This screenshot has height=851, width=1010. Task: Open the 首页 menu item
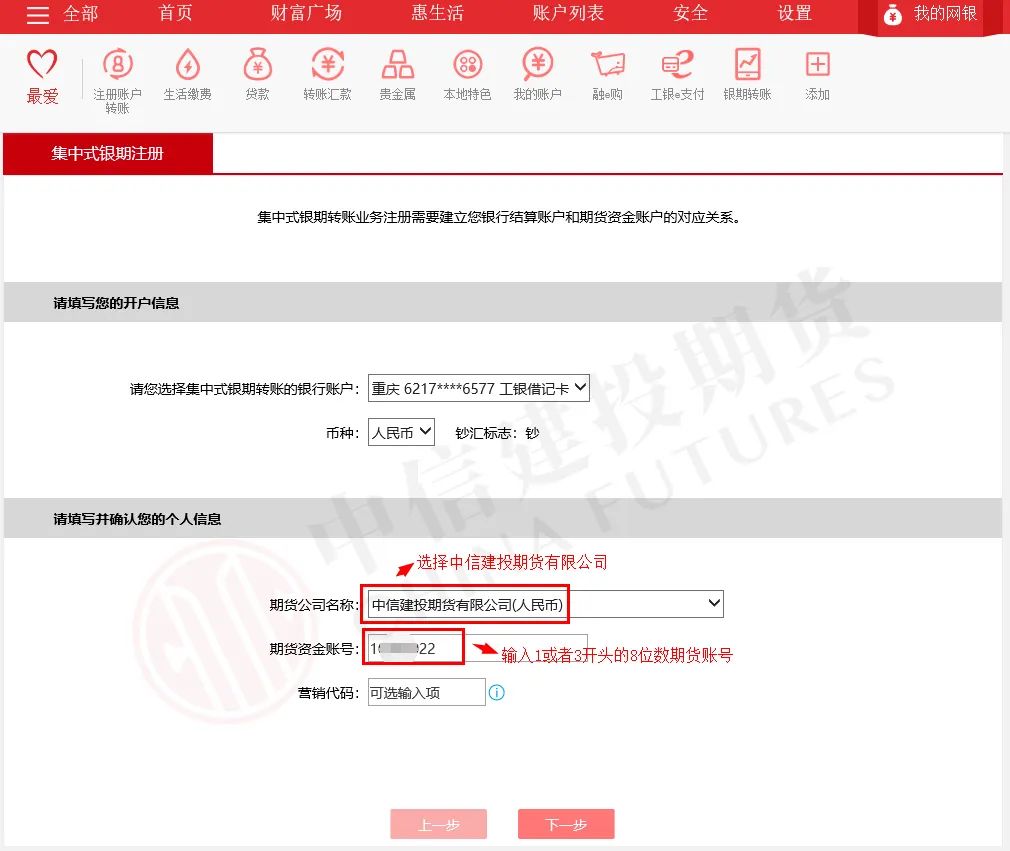[175, 13]
